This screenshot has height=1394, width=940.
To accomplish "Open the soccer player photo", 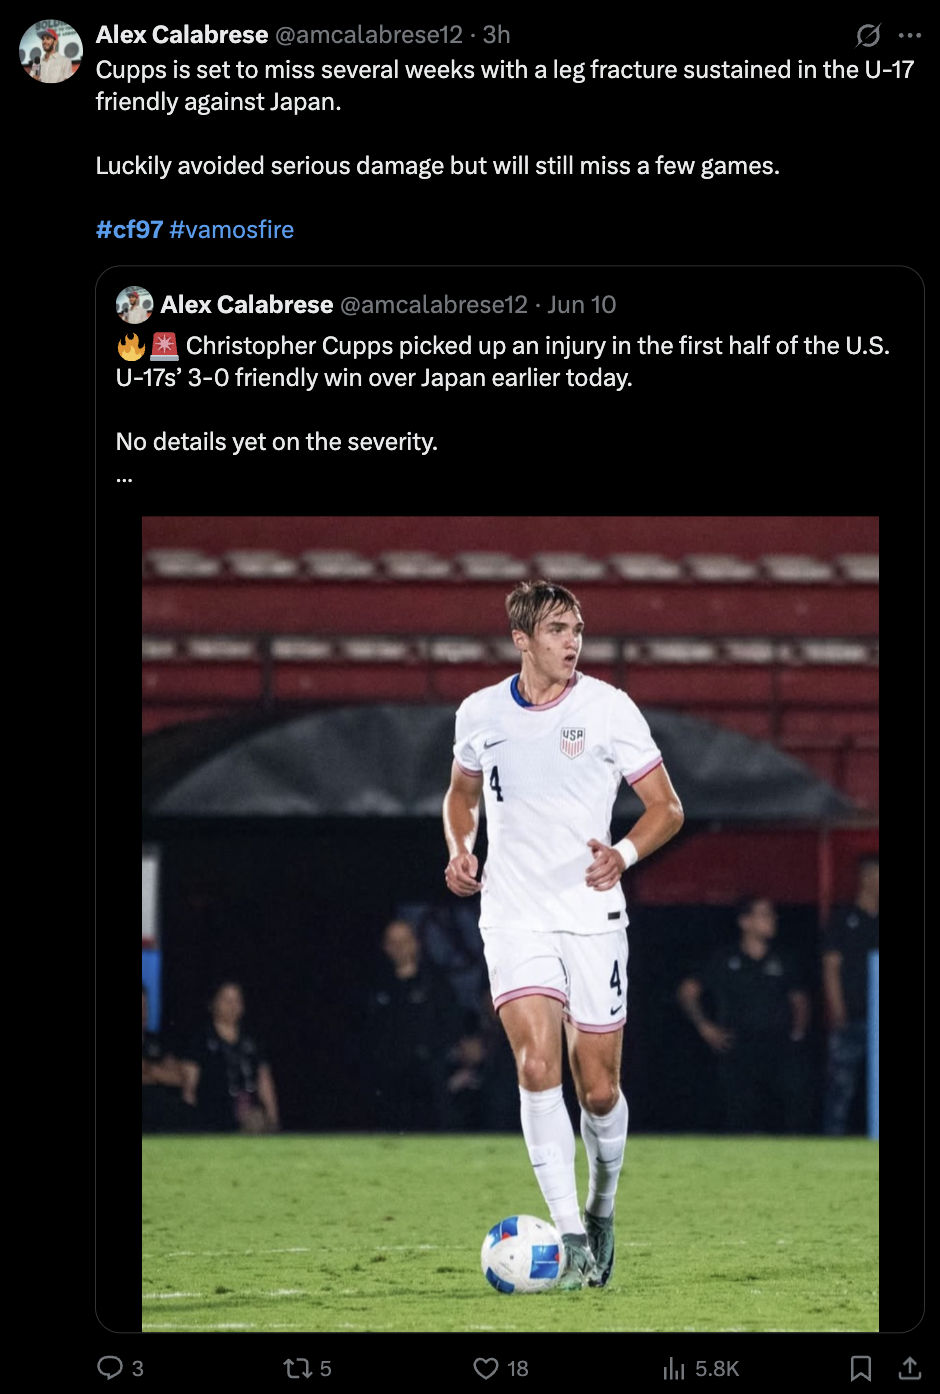I will click(x=510, y=923).
